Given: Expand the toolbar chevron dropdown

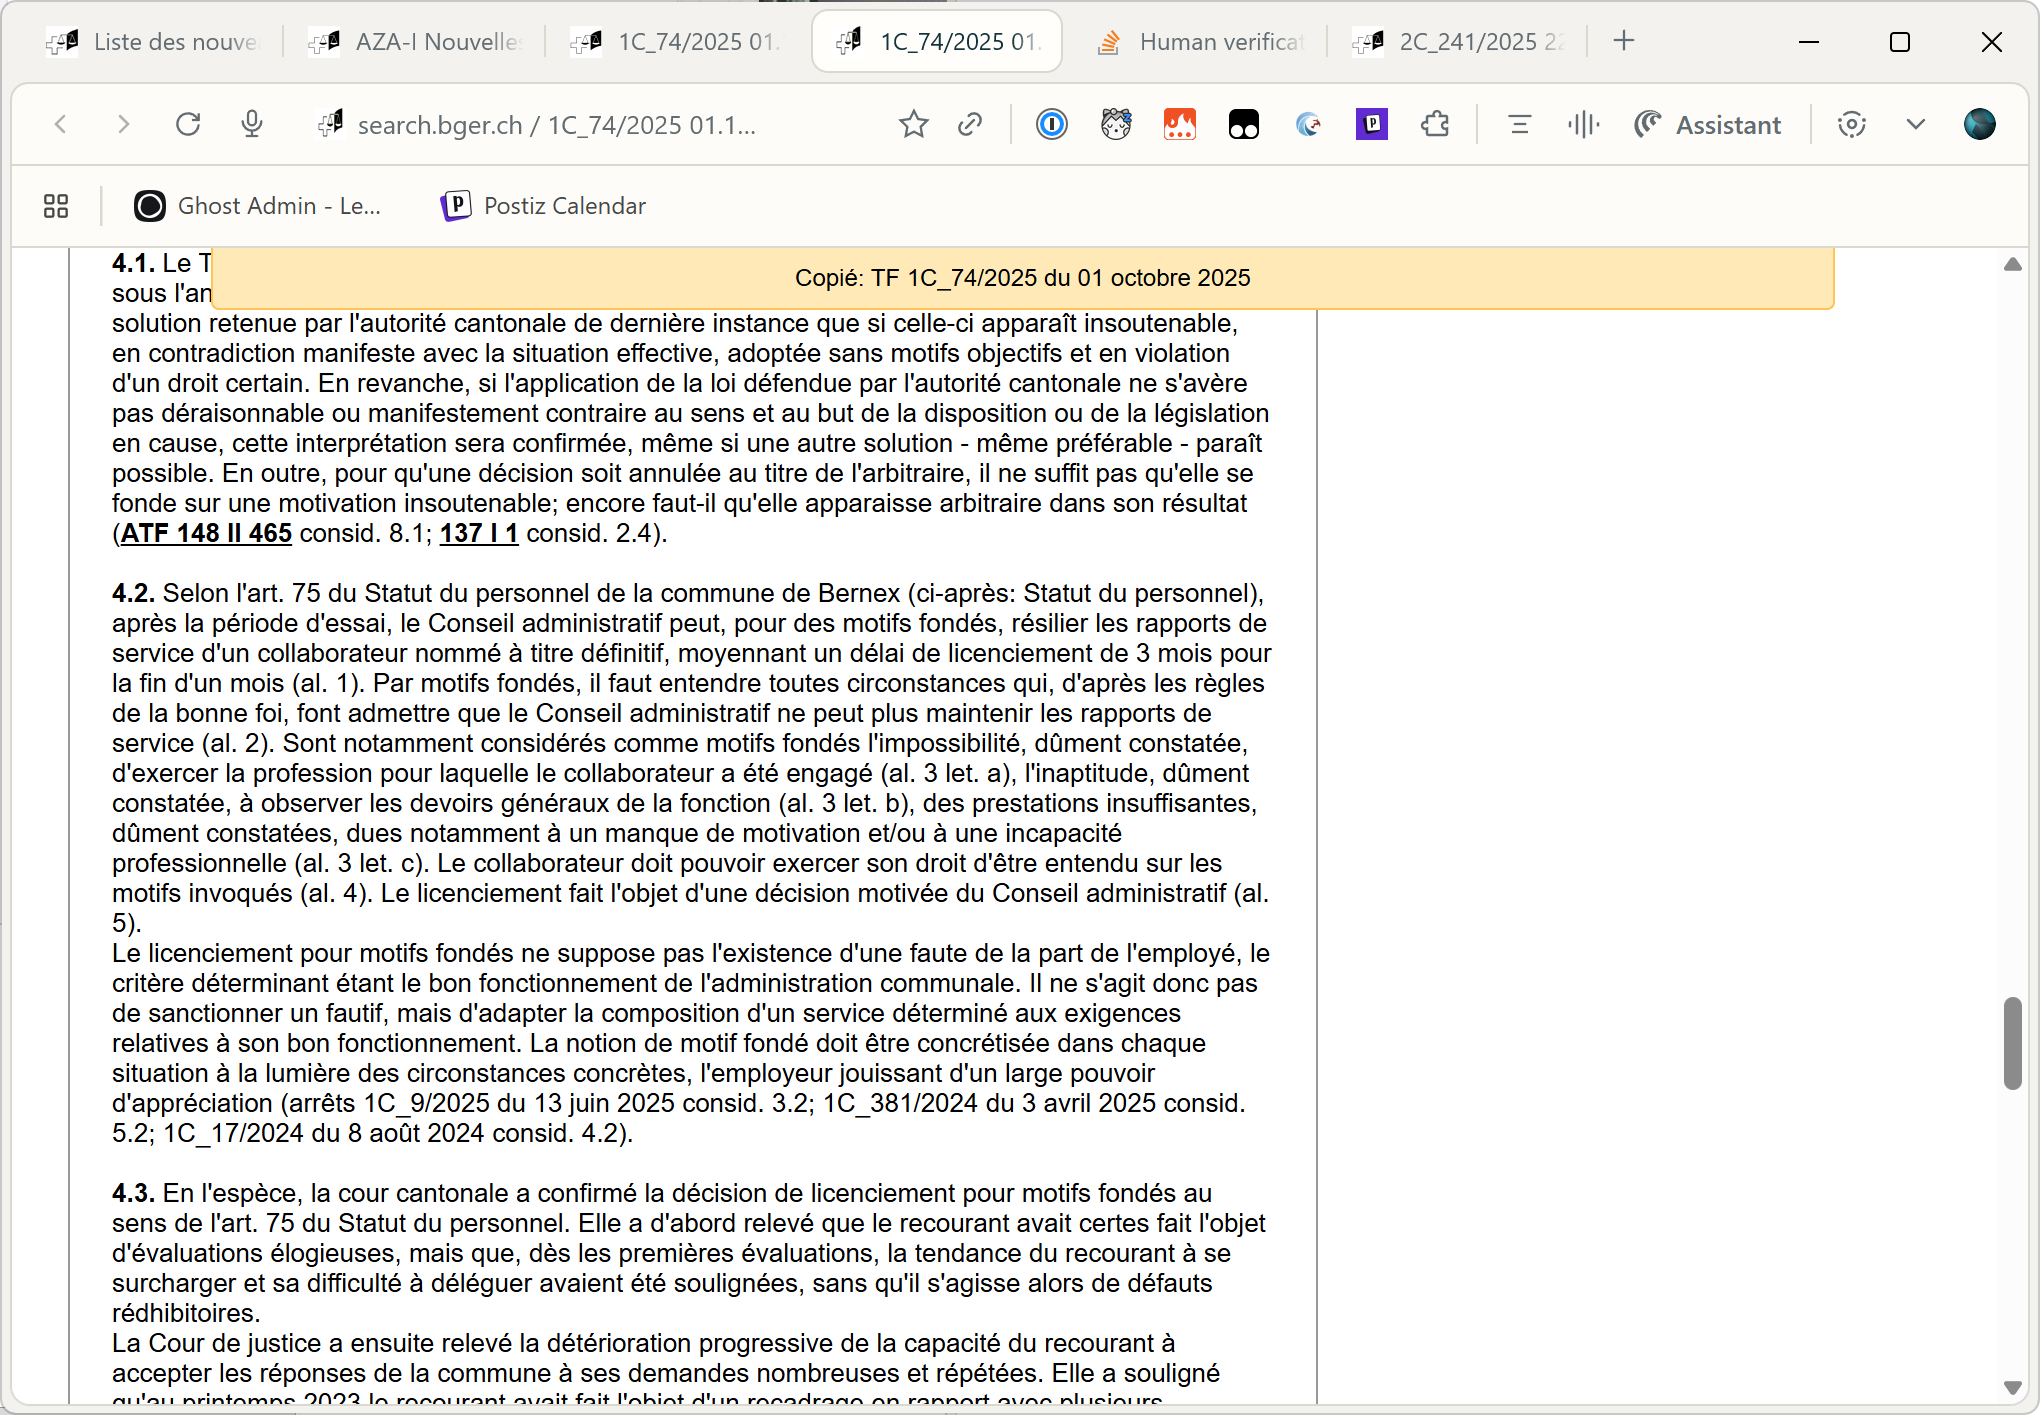Looking at the screenshot, I should pos(1915,125).
